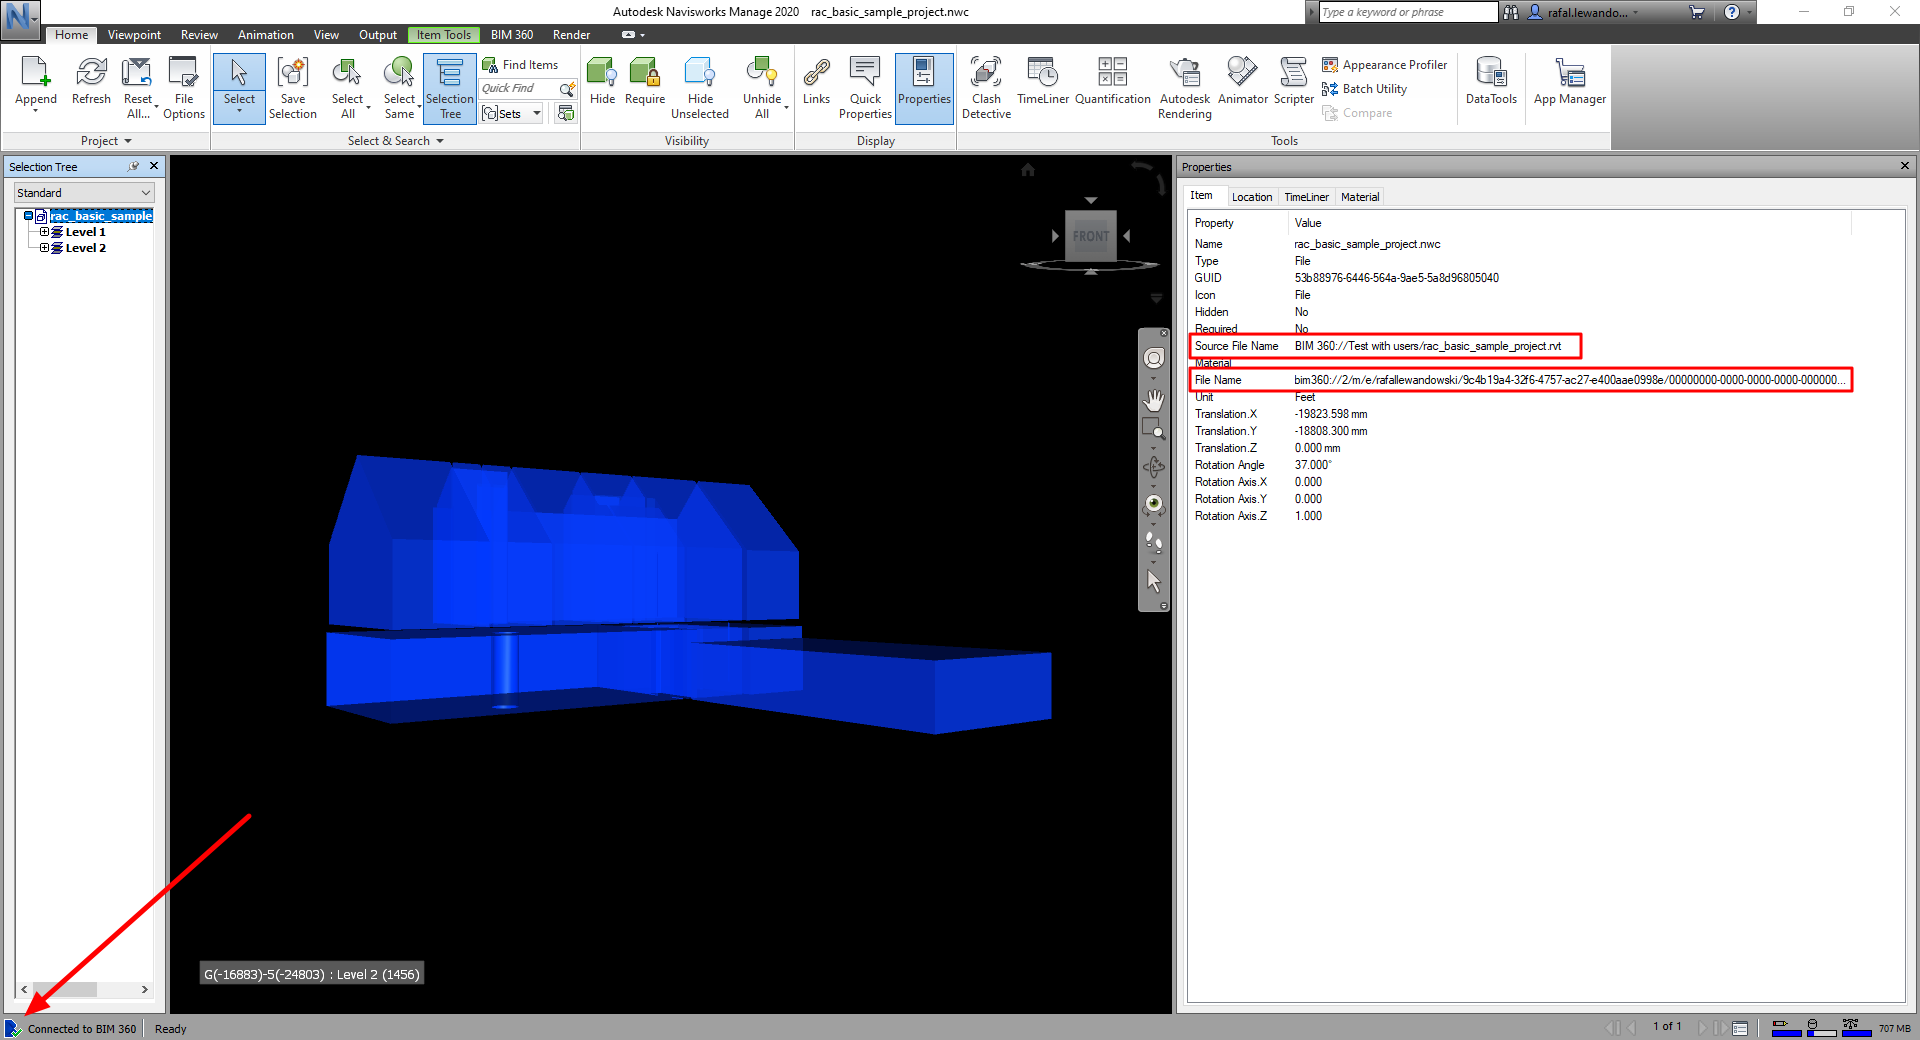The height and width of the screenshot is (1040, 1920).
Task: Click the Append tool icon
Action: (36, 82)
